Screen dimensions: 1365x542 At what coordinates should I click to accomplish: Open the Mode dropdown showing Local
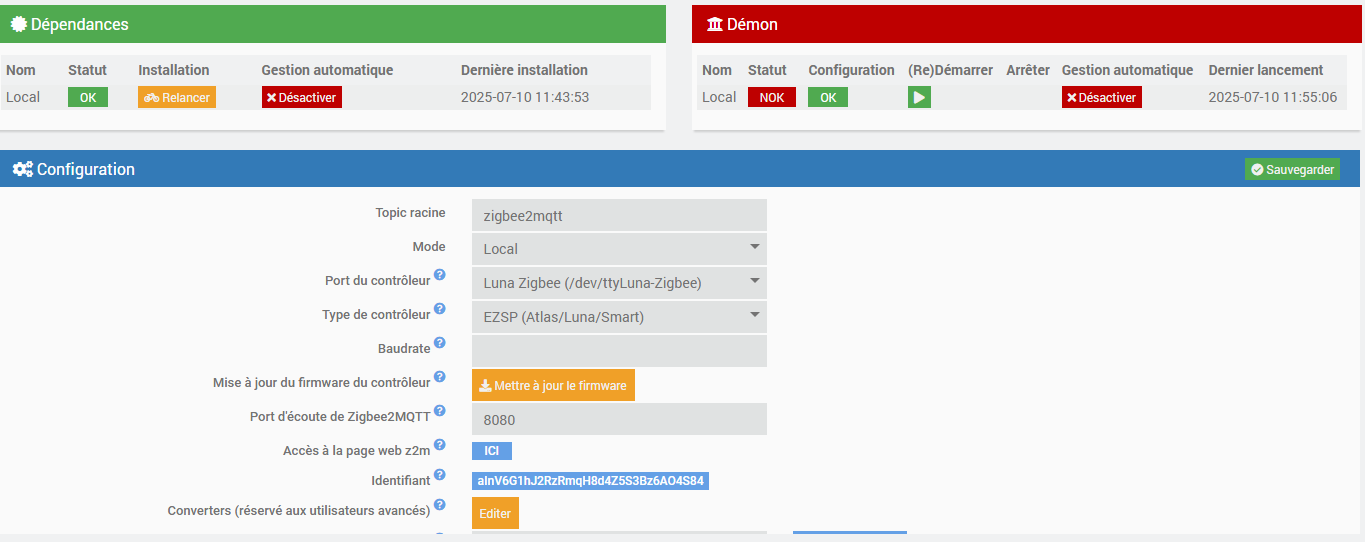(619, 249)
